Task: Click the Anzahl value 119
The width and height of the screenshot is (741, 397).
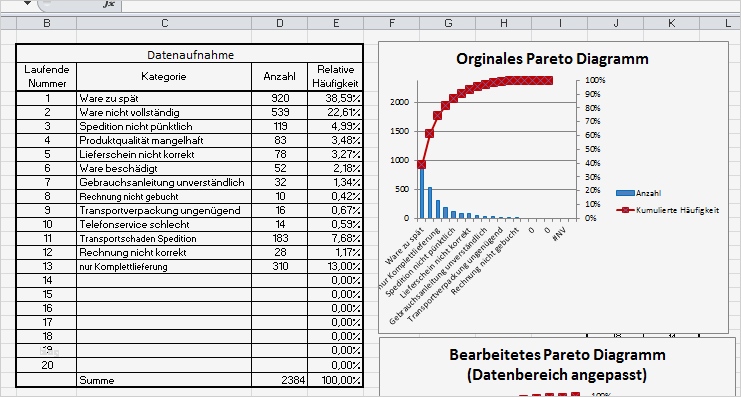Action: tap(280, 126)
